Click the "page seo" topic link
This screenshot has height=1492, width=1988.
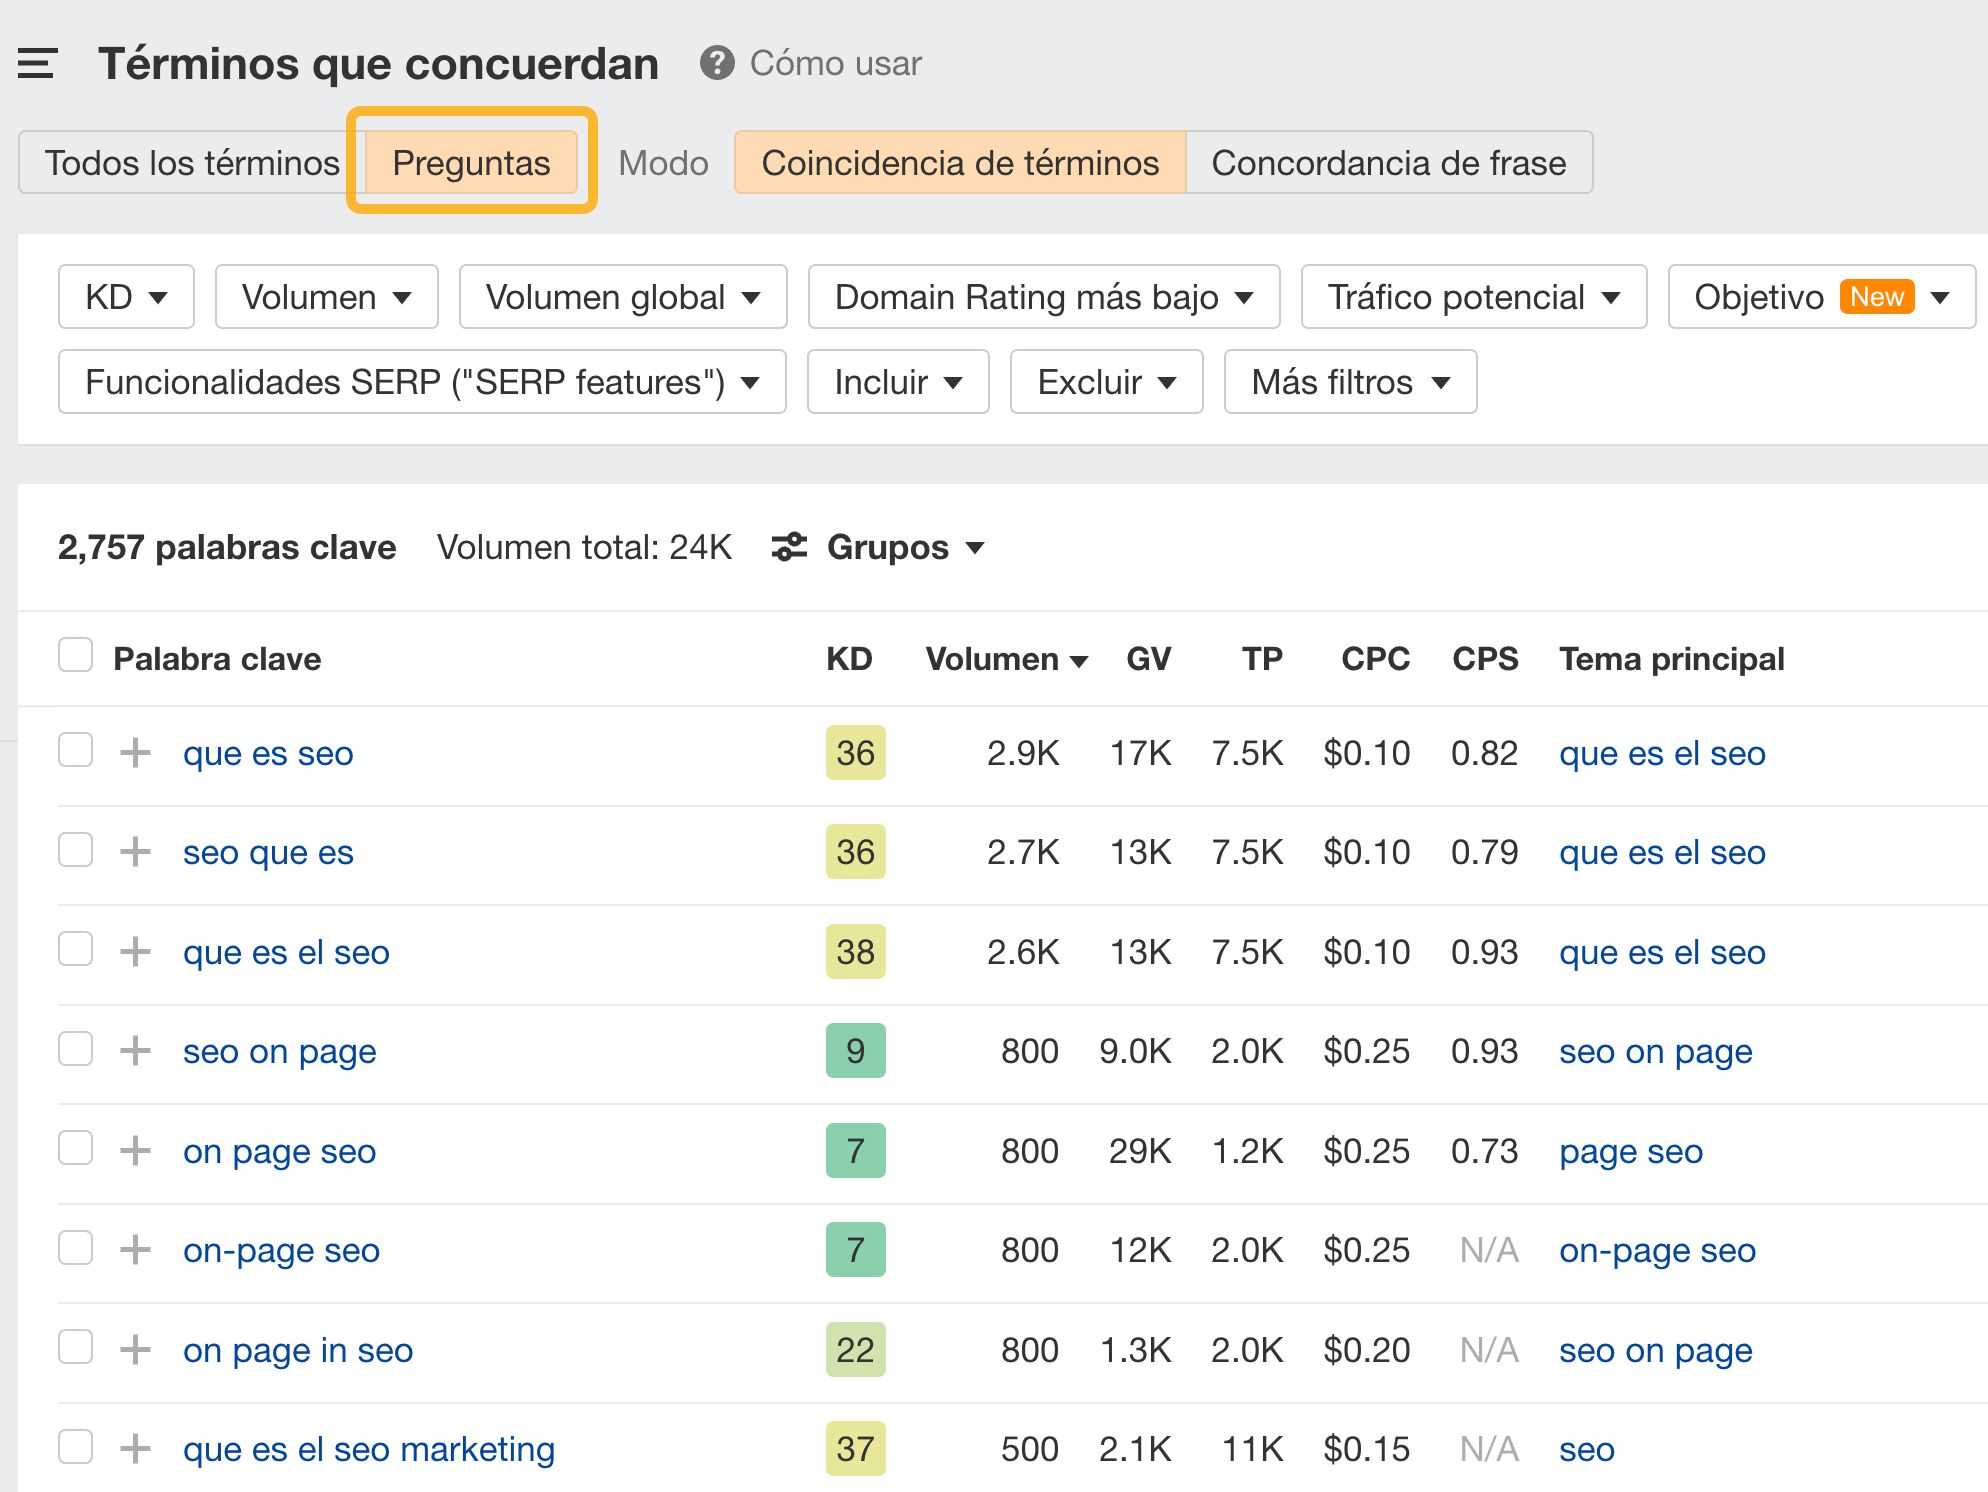(x=1630, y=1151)
